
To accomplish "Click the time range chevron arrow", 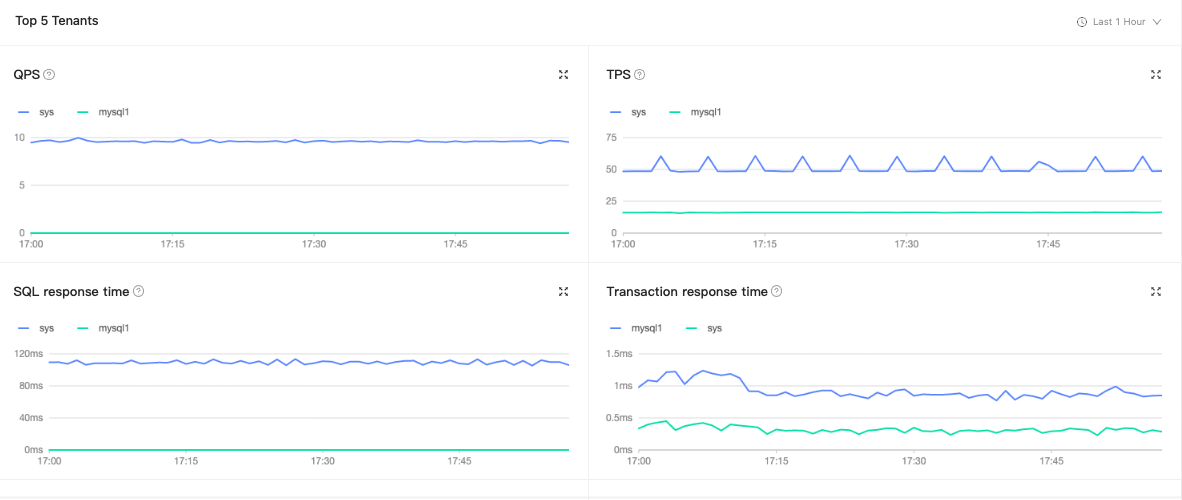I will coord(1157,22).
